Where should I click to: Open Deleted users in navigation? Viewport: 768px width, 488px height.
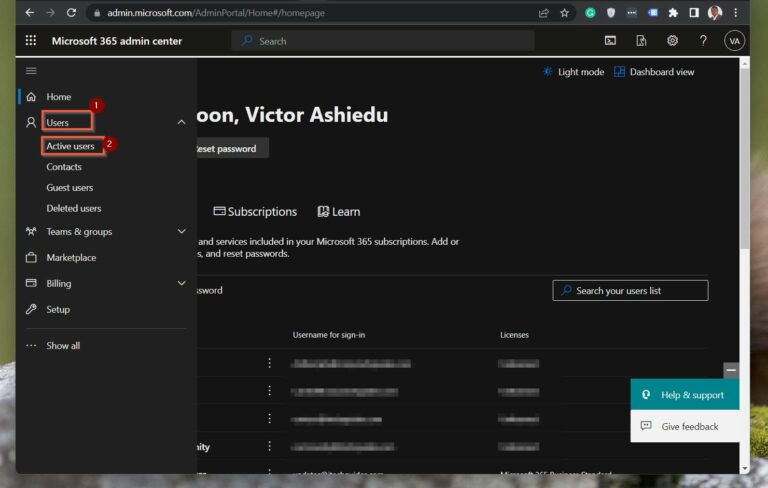pos(74,208)
